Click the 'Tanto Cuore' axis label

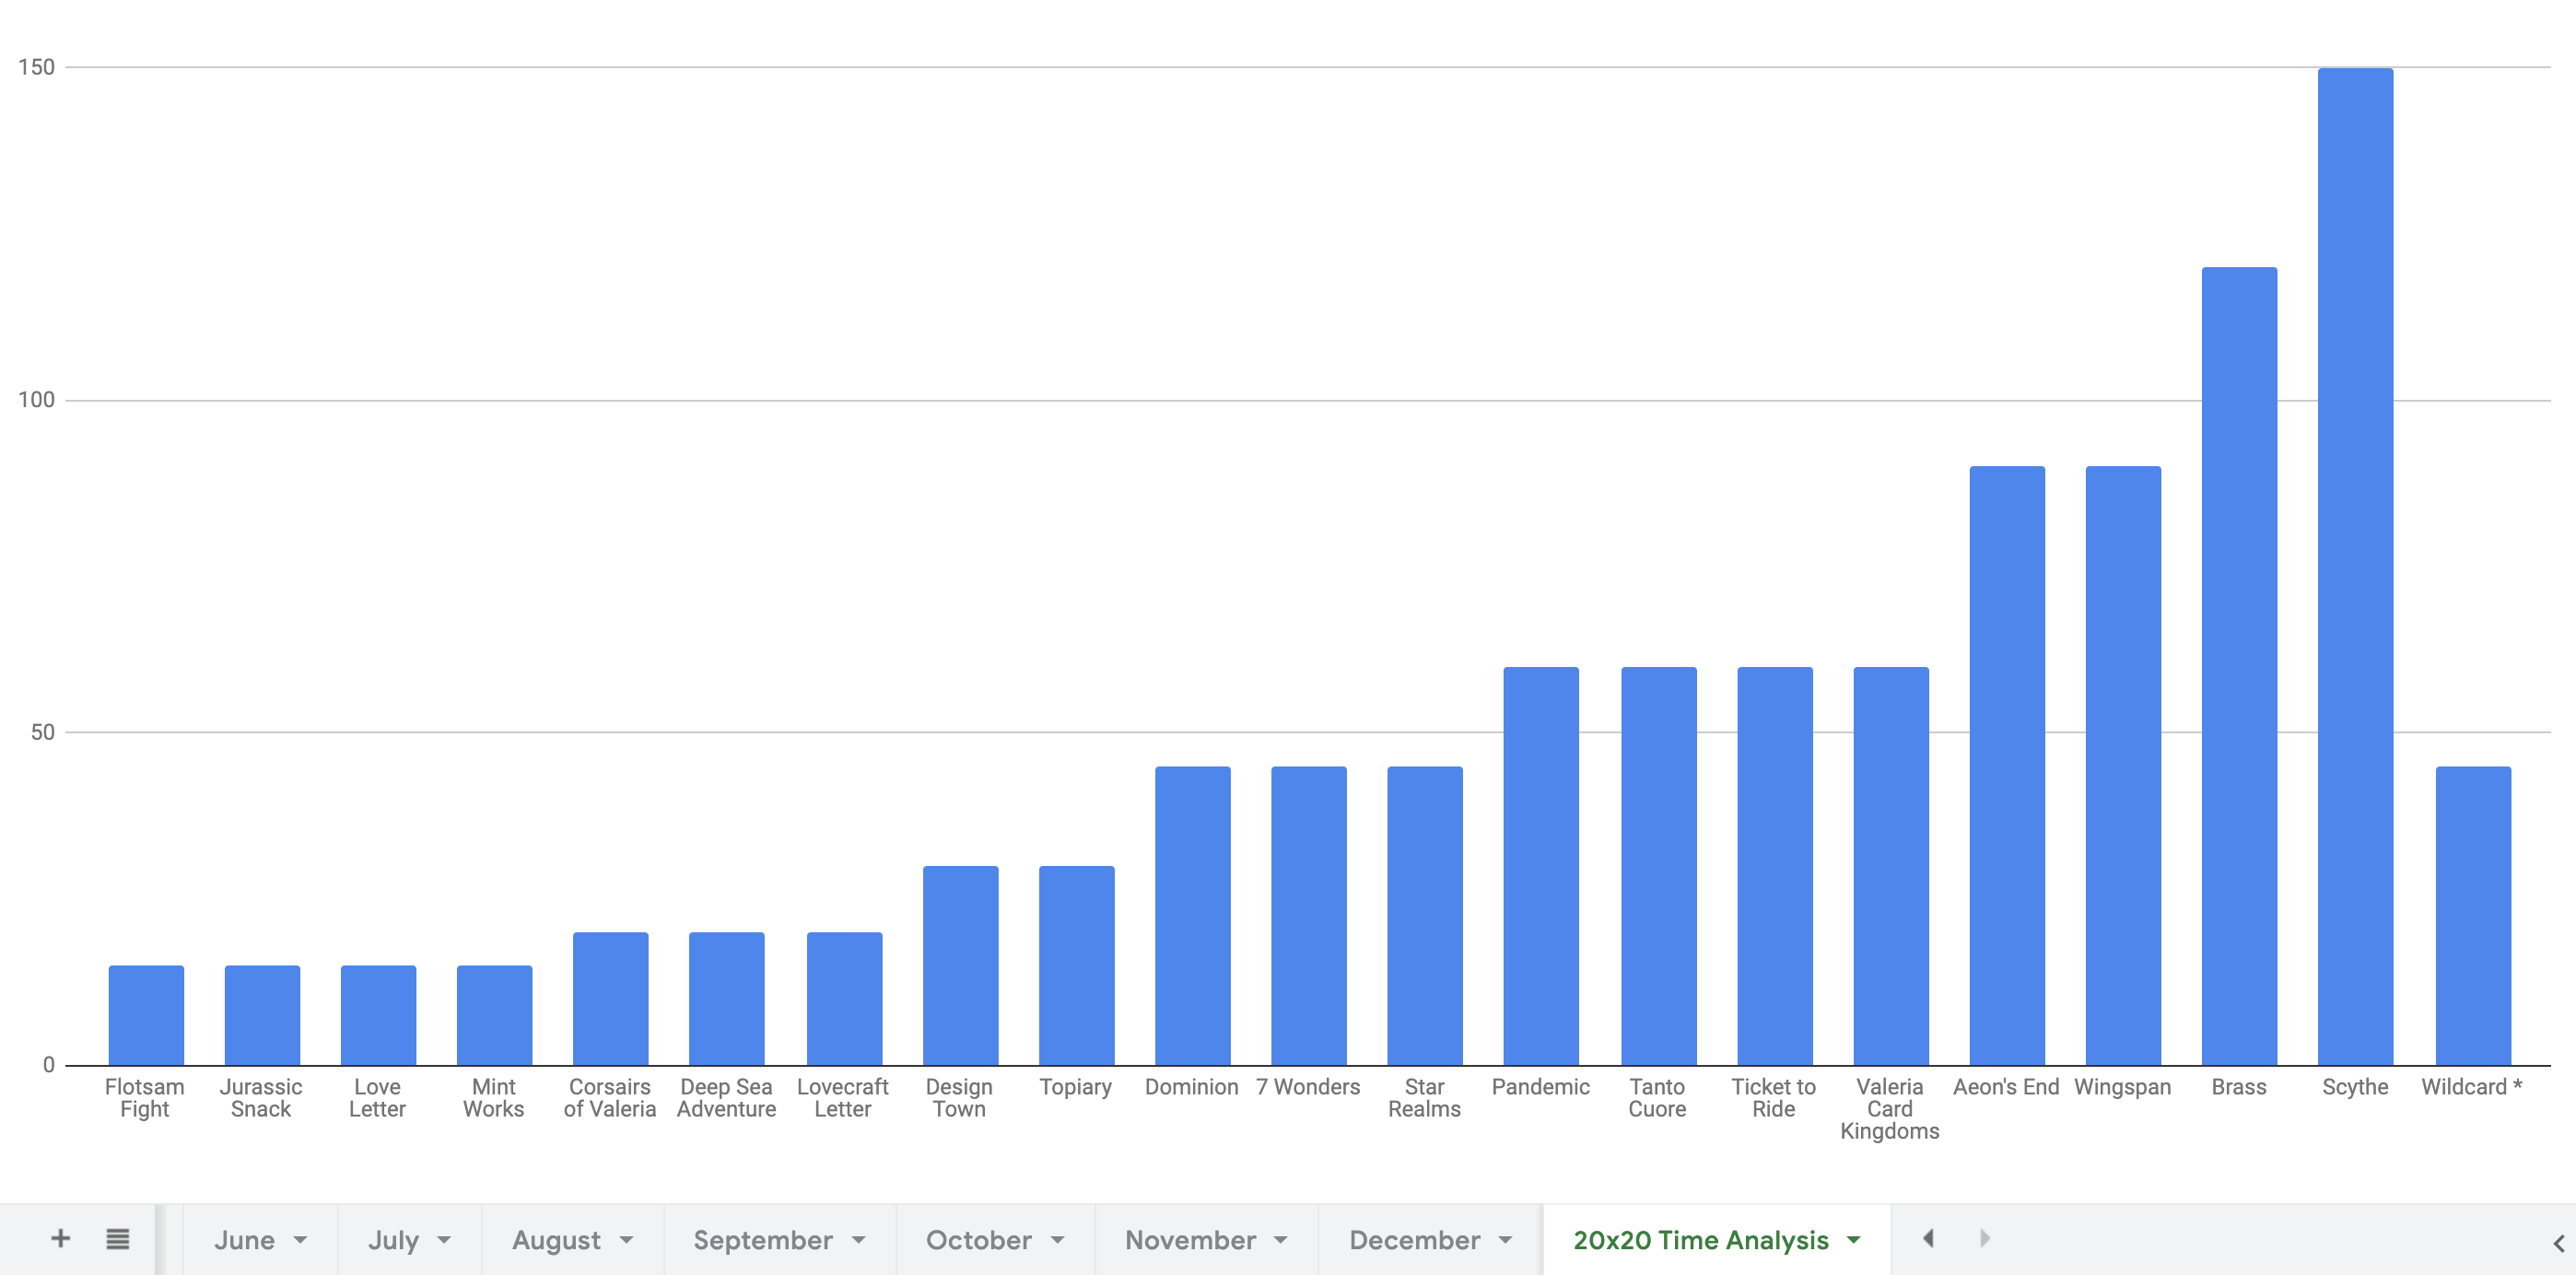1657,1098
